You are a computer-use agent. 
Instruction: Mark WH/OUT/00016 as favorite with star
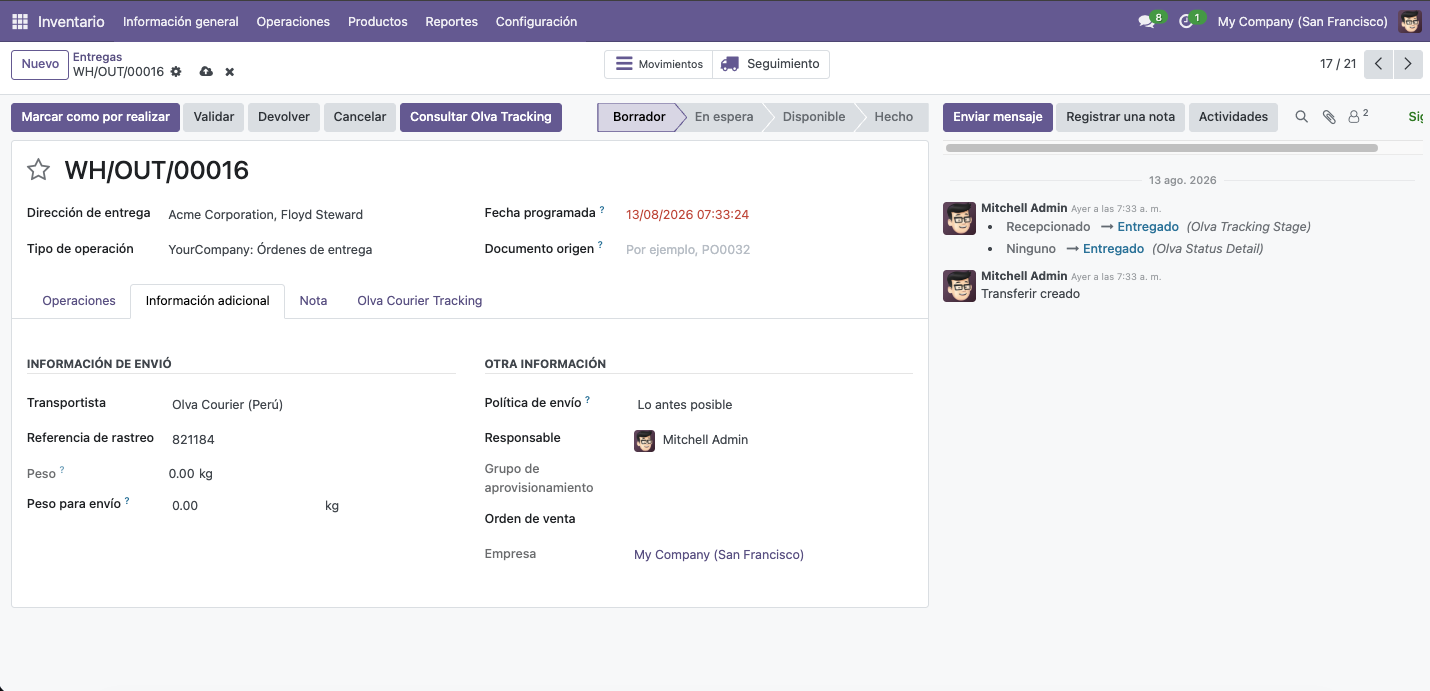click(38, 170)
